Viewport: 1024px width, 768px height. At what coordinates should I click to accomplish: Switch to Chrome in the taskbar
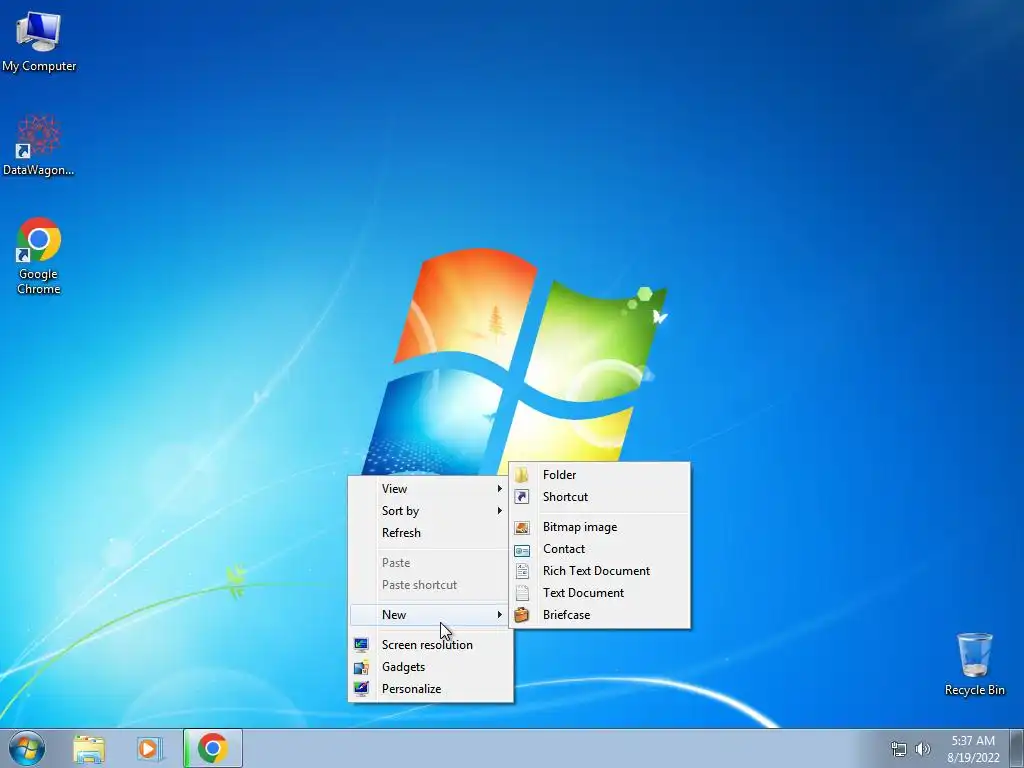coord(213,748)
